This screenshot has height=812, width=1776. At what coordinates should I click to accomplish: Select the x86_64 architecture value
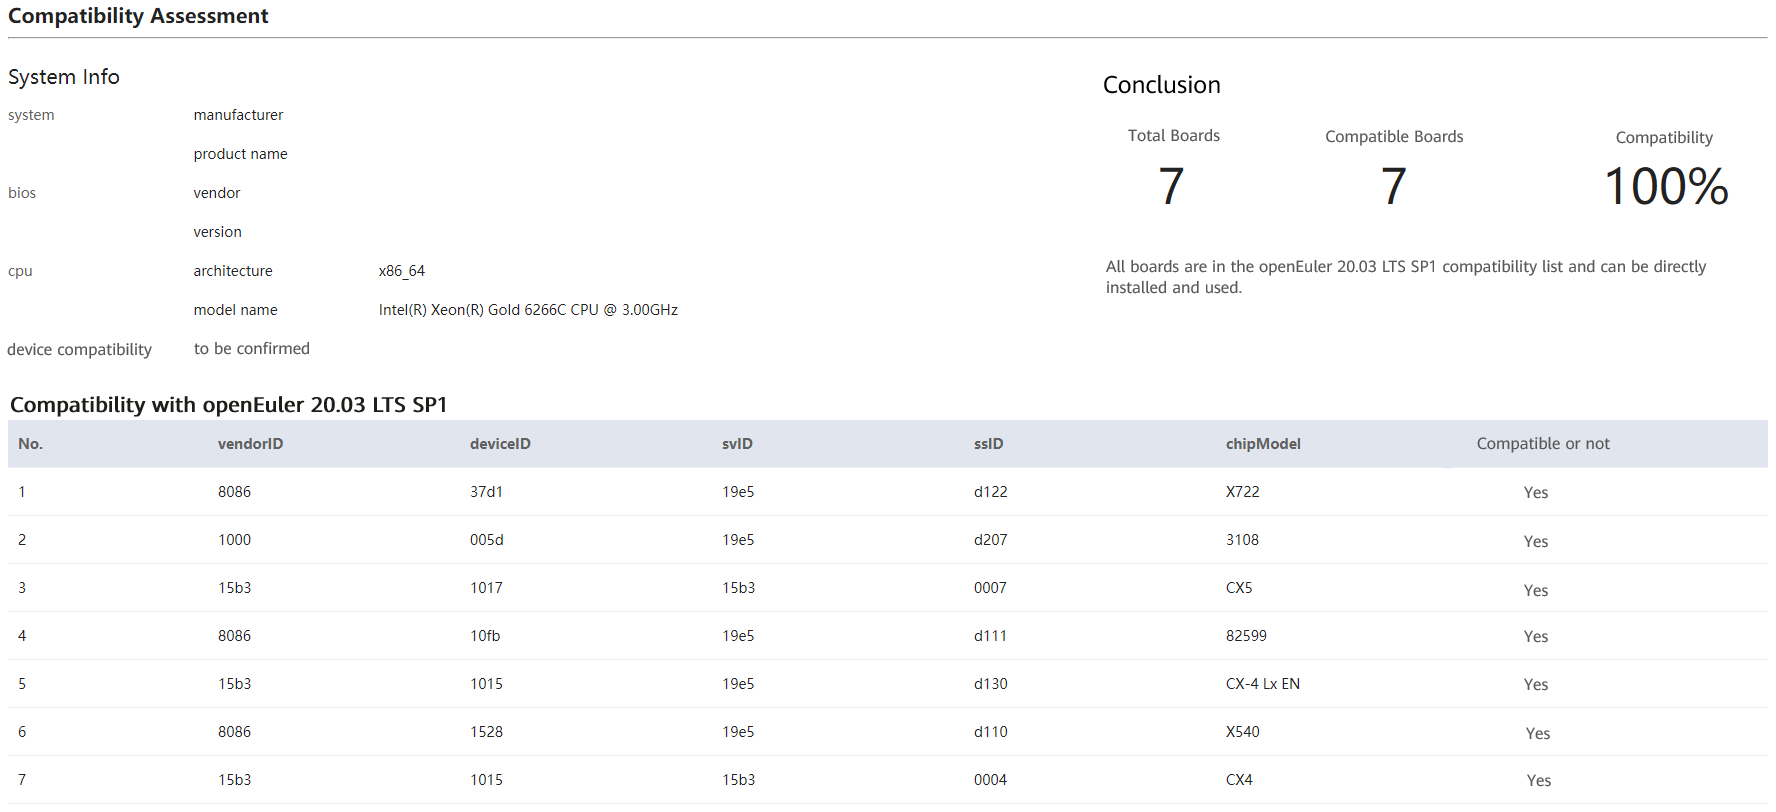[401, 271]
